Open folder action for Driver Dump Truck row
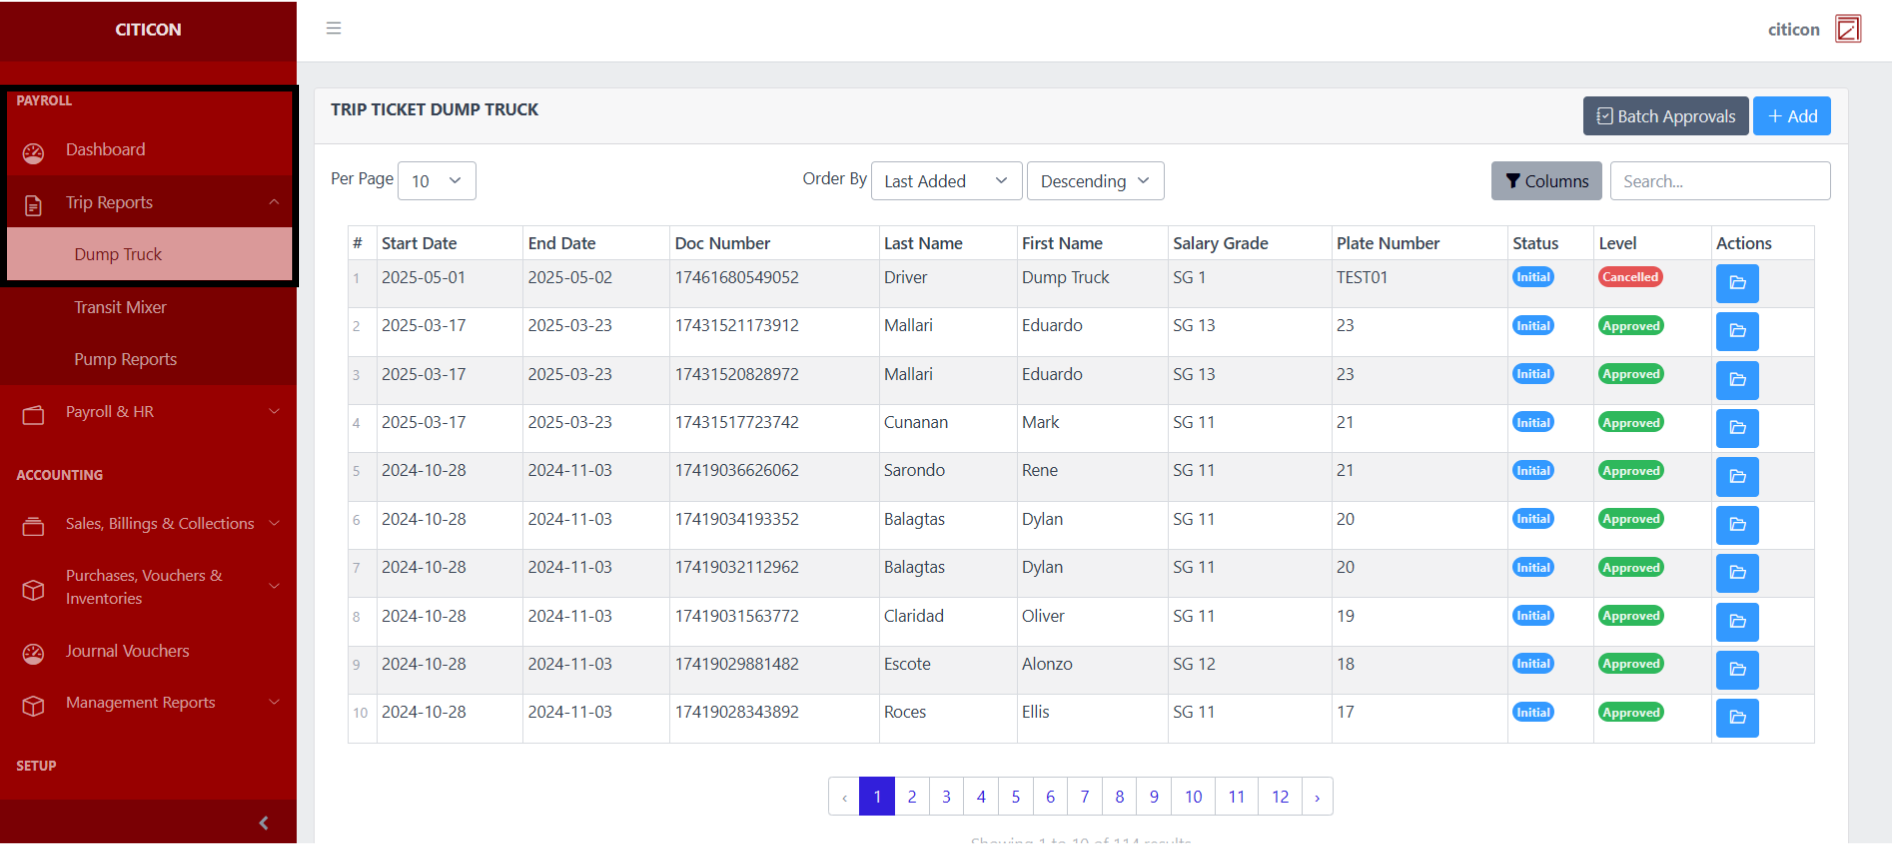This screenshot has width=1892, height=845. click(x=1736, y=283)
